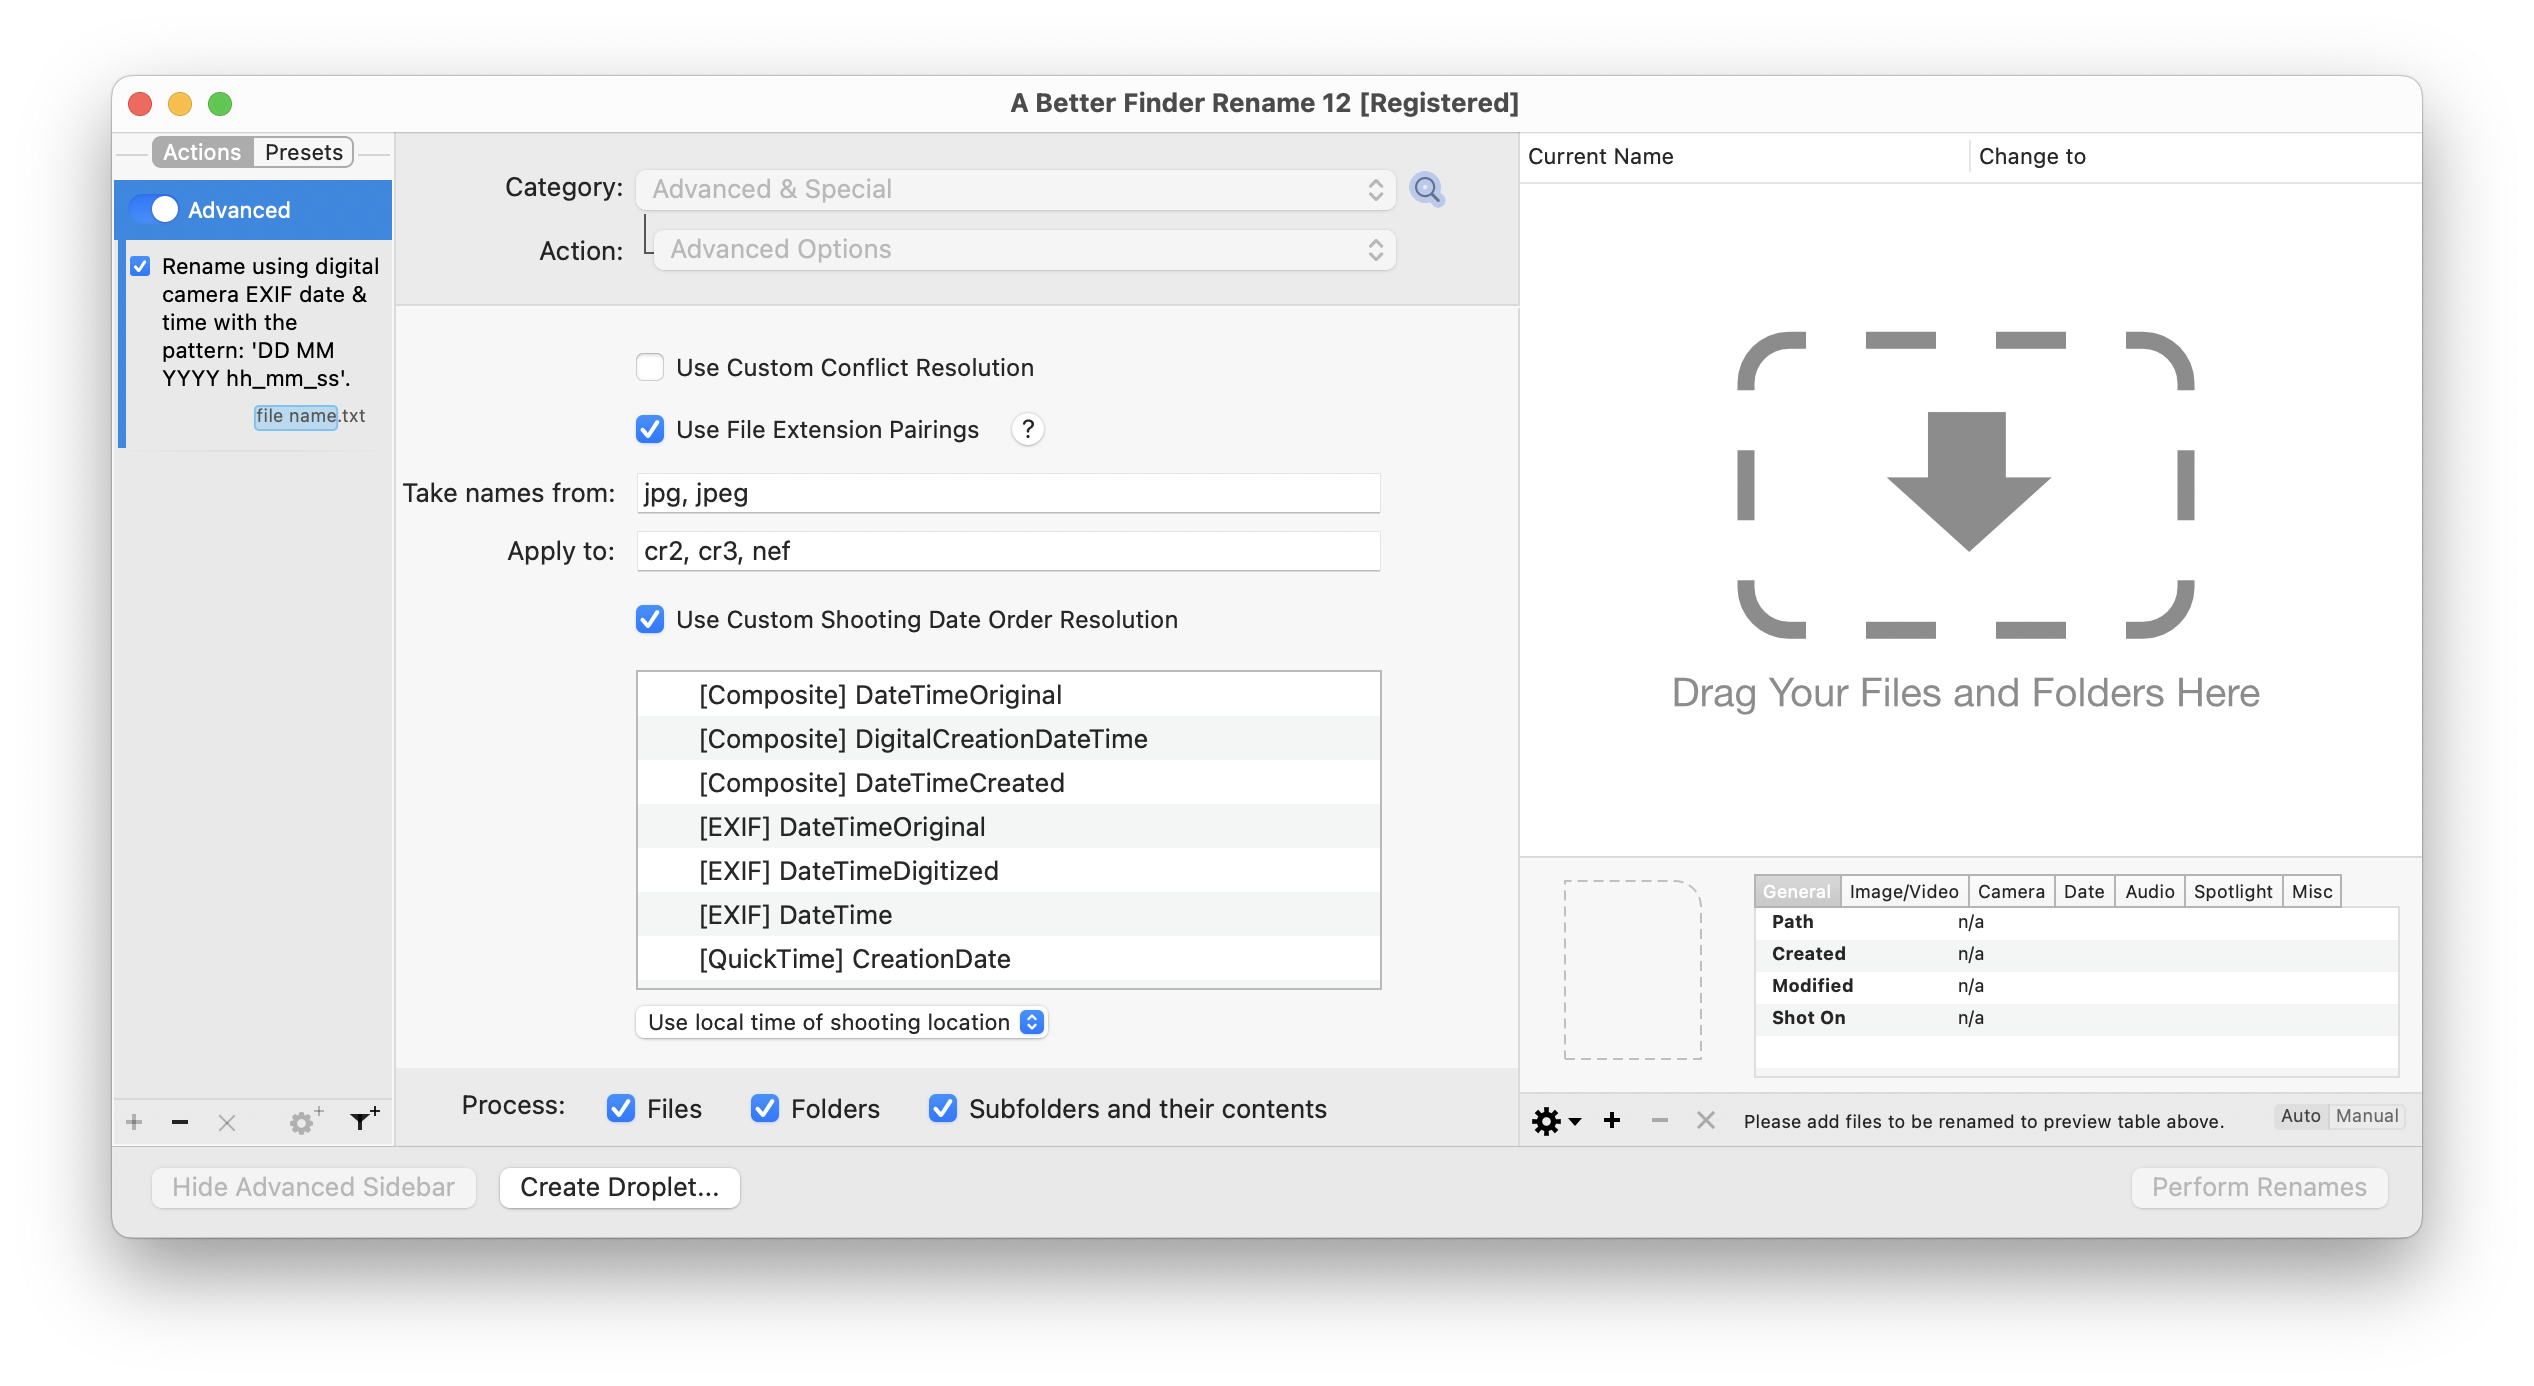
Task: Select [EXIF] DateTimeDigitized row
Action: [x=1008, y=871]
